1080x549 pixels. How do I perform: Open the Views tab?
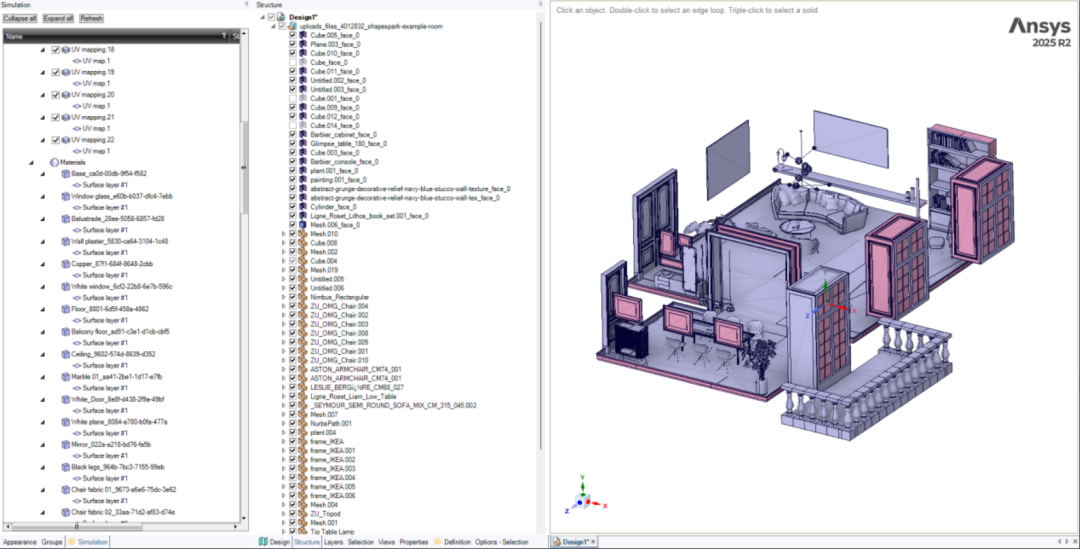click(386, 542)
